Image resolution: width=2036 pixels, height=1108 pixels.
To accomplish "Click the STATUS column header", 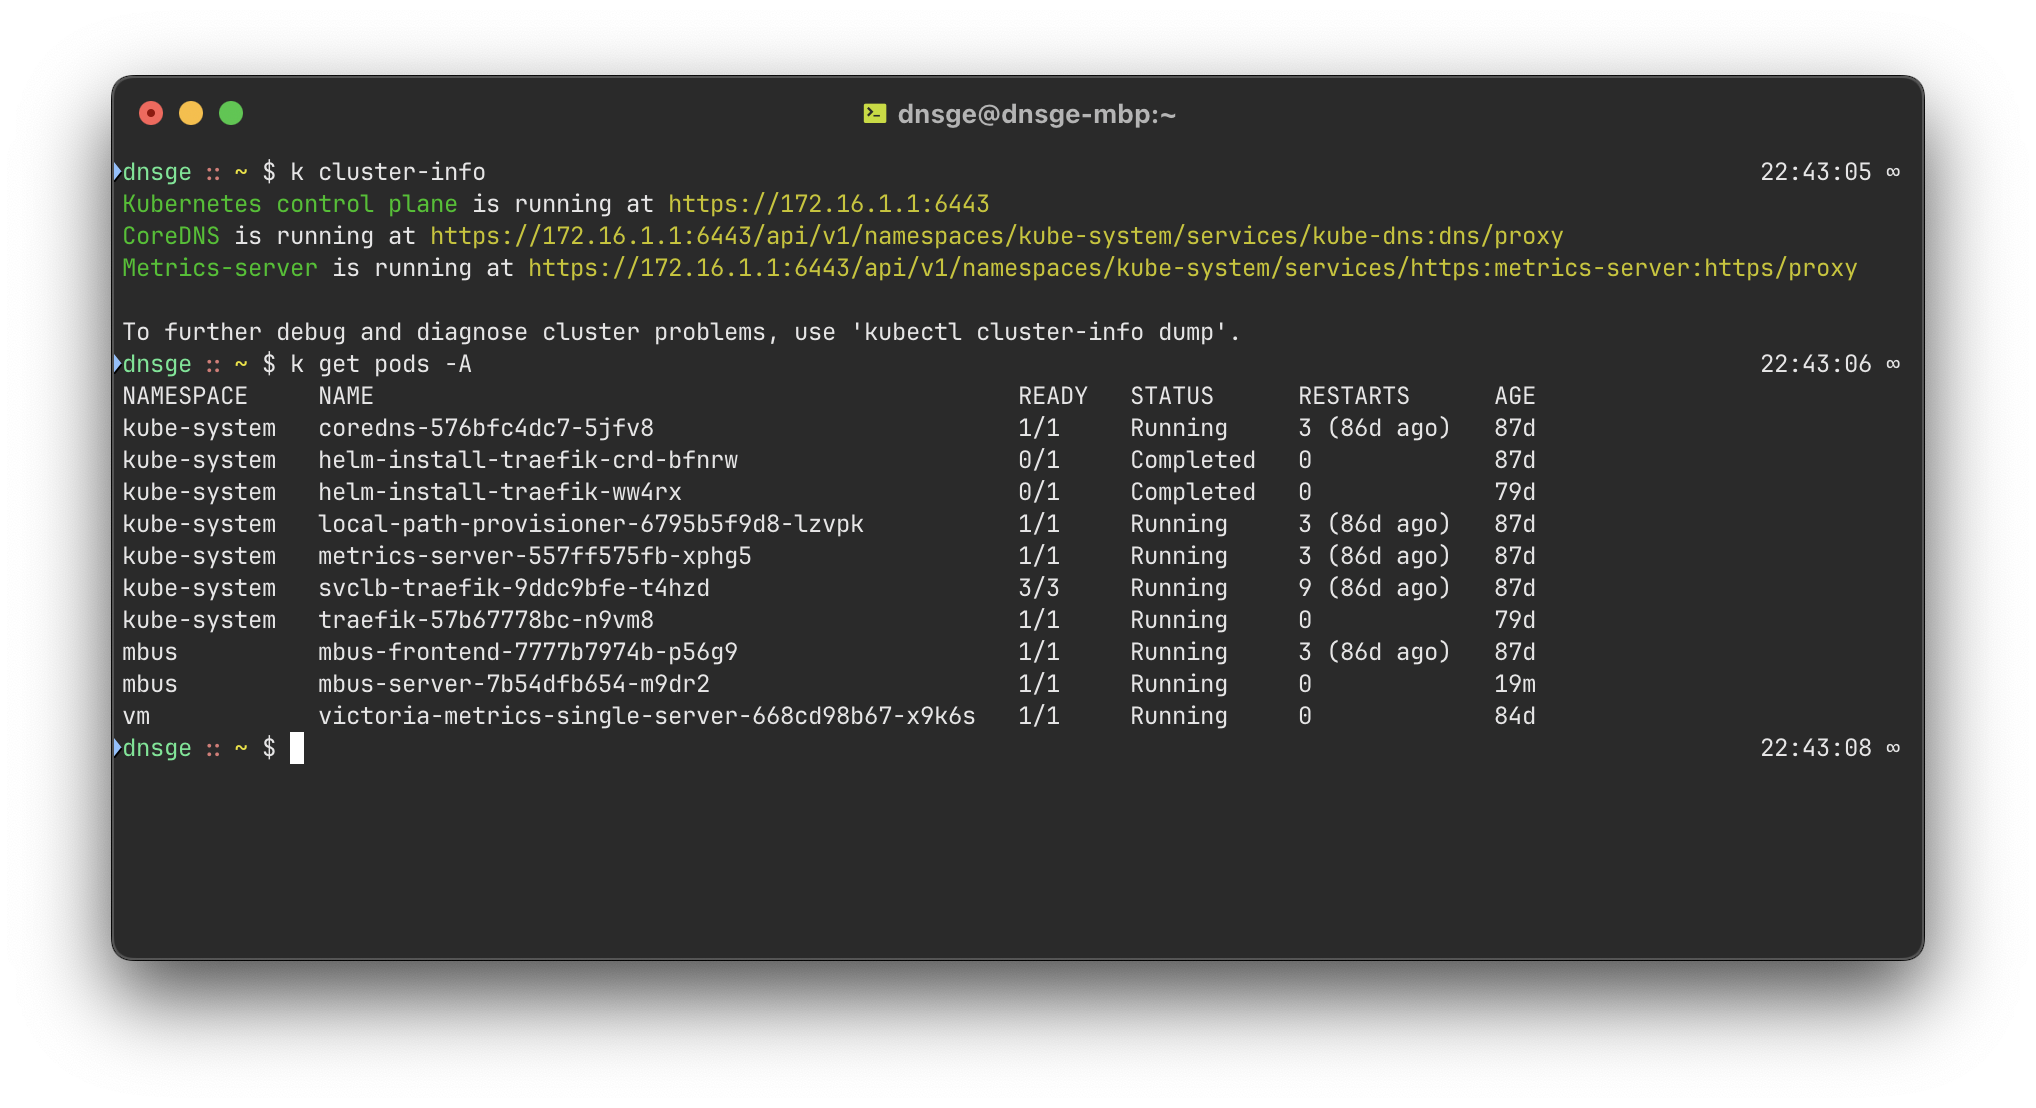I will pyautogui.click(x=1172, y=395).
